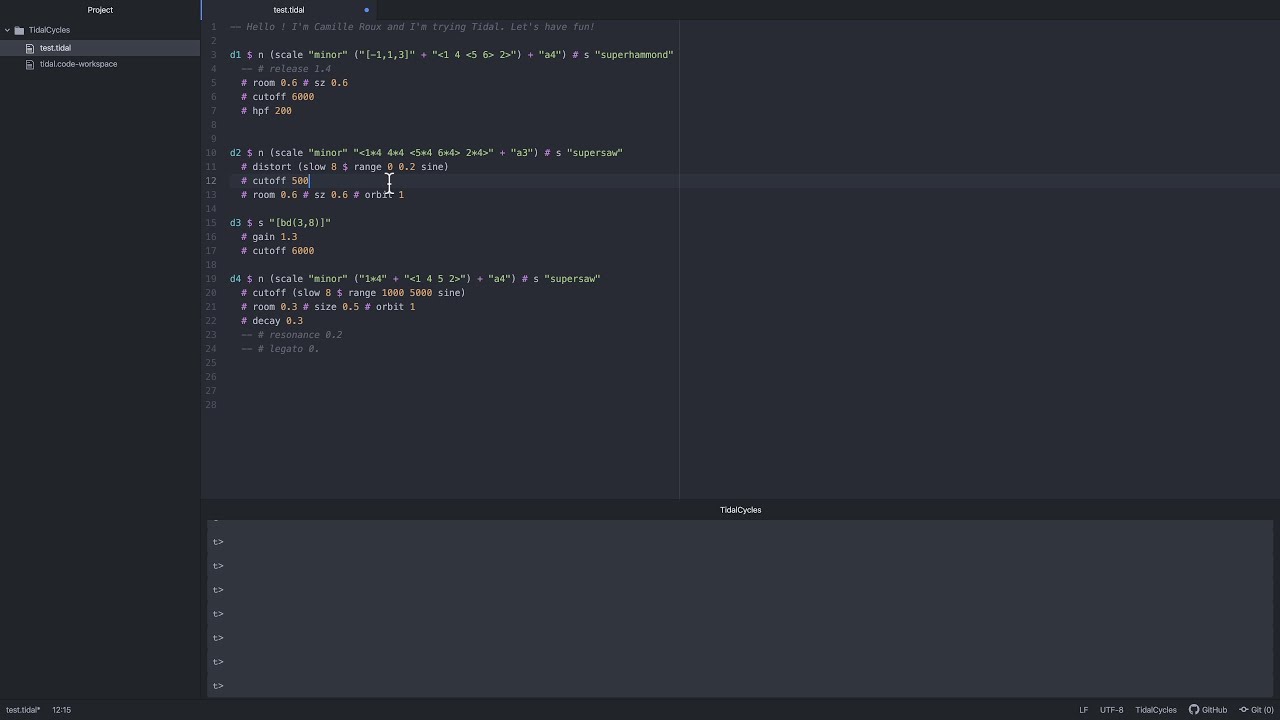This screenshot has height=720, width=1280.
Task: Click the TidalCycles folder icon
Action: (19, 30)
